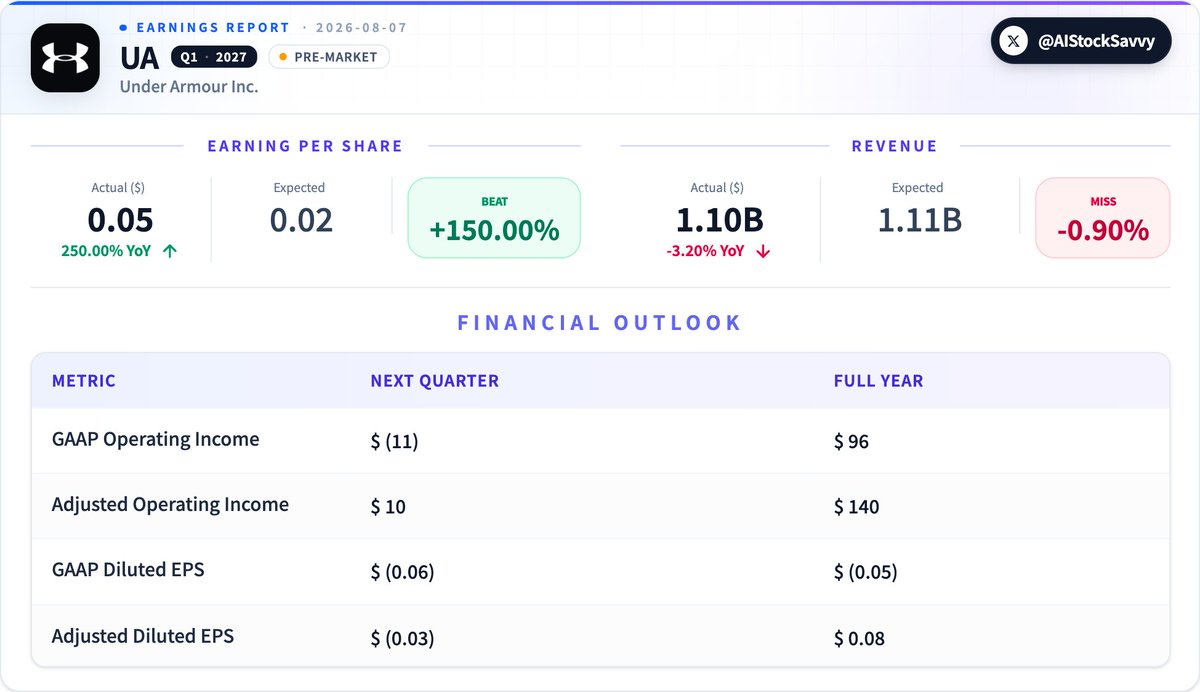Viewport: 1200px width, 692px height.
Task: Click the full year value $ 96
Action: point(851,441)
